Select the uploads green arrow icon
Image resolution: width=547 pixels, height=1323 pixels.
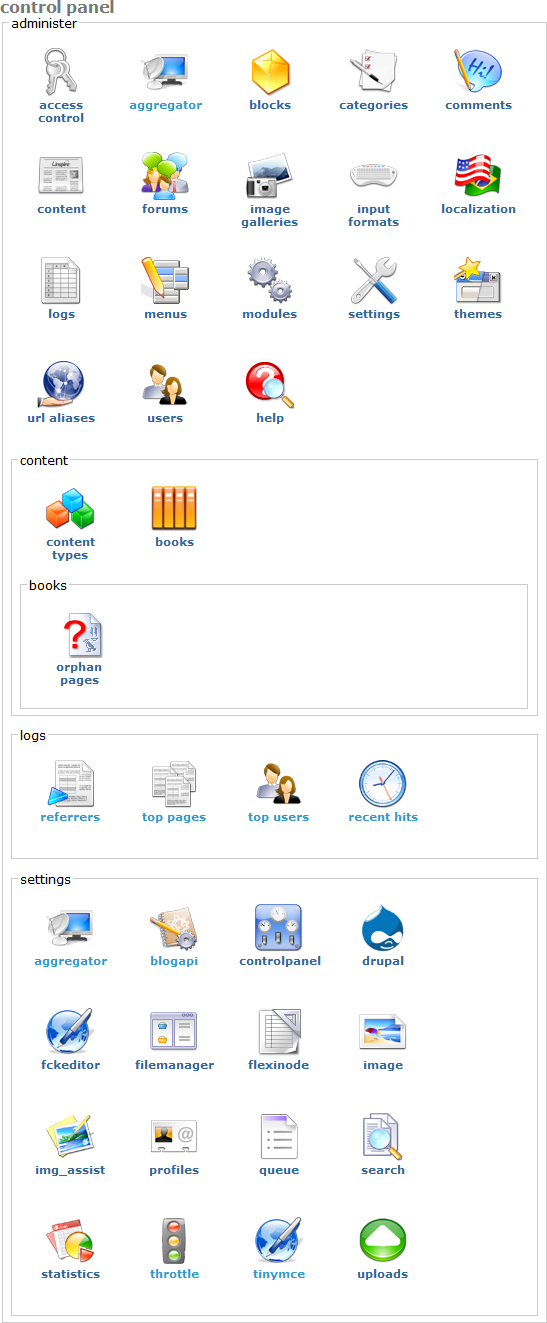(383, 1241)
